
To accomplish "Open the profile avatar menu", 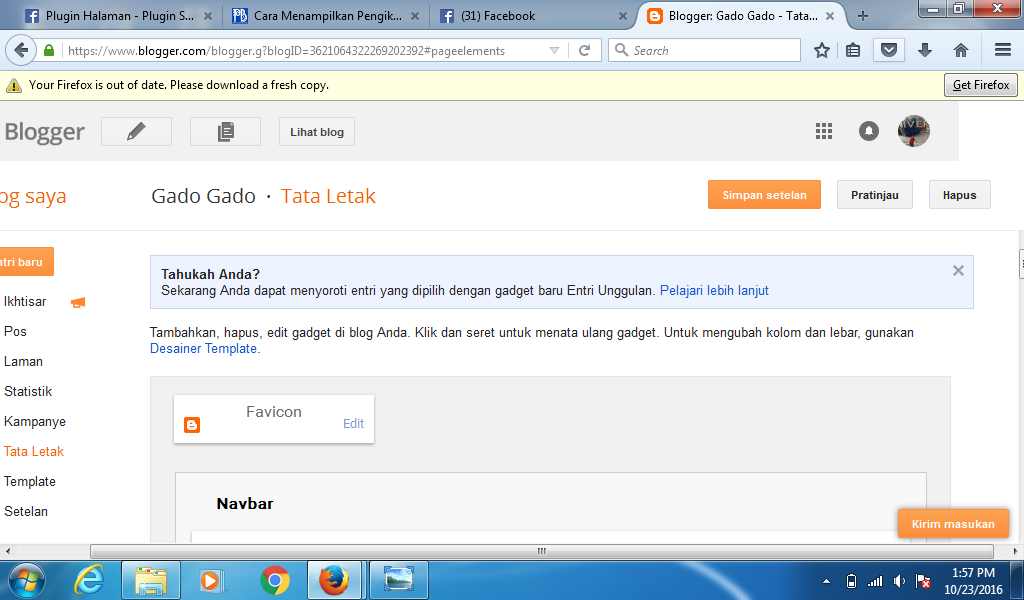I will click(x=913, y=131).
